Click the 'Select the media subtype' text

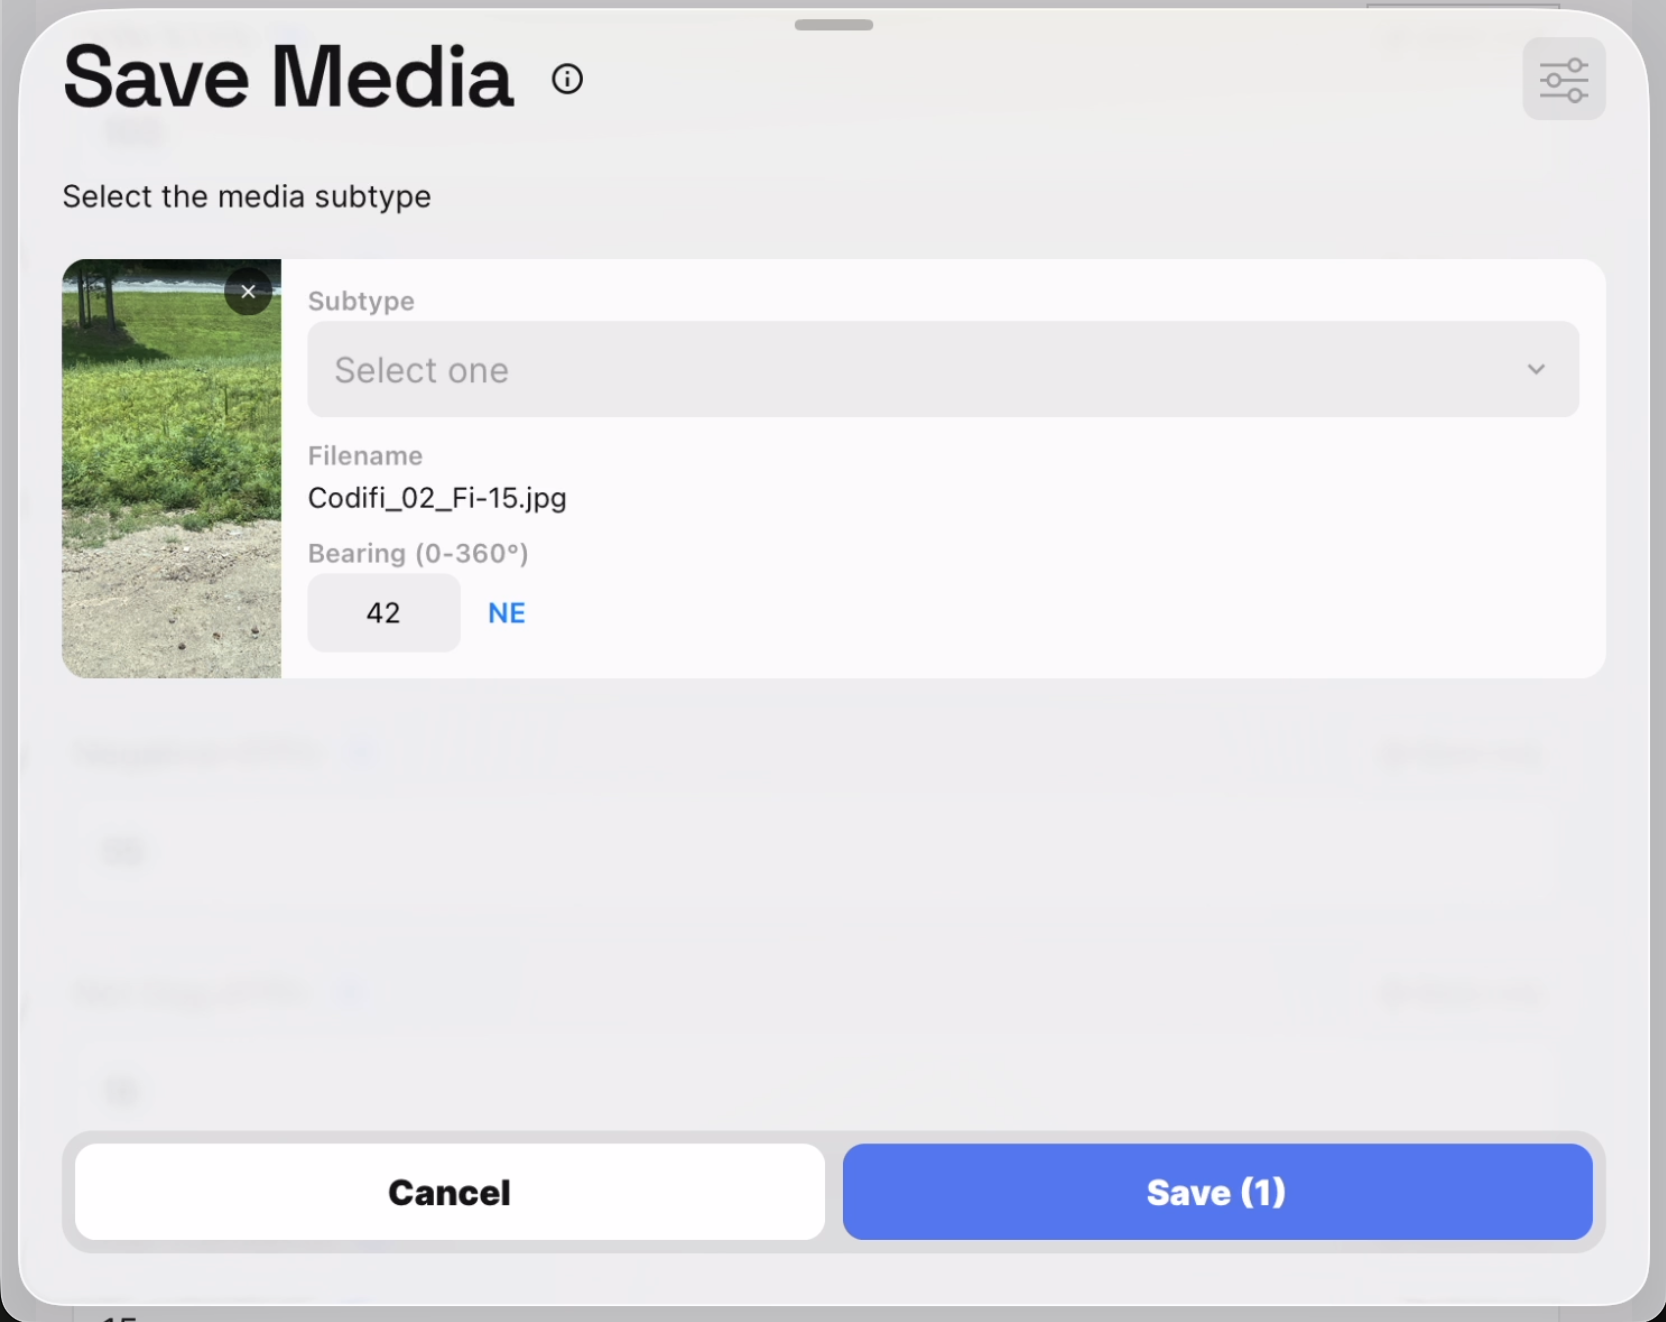(247, 197)
